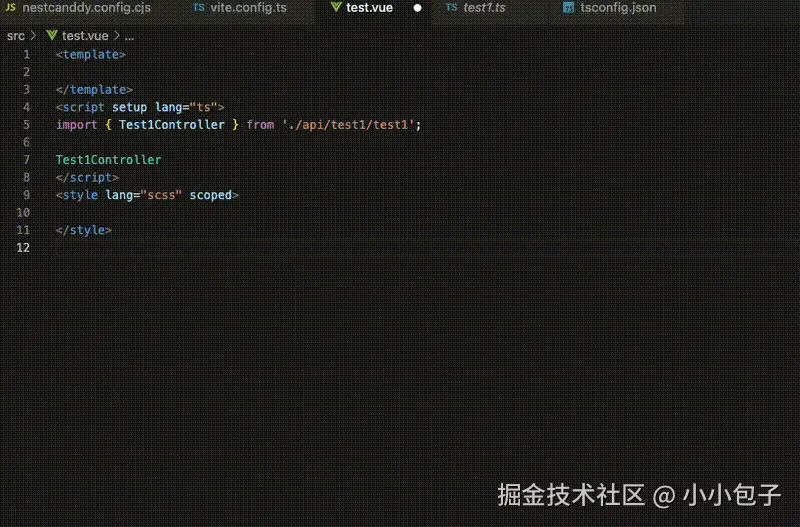Click the 'from' keyword on line 5
800x527 pixels.
click(260, 125)
